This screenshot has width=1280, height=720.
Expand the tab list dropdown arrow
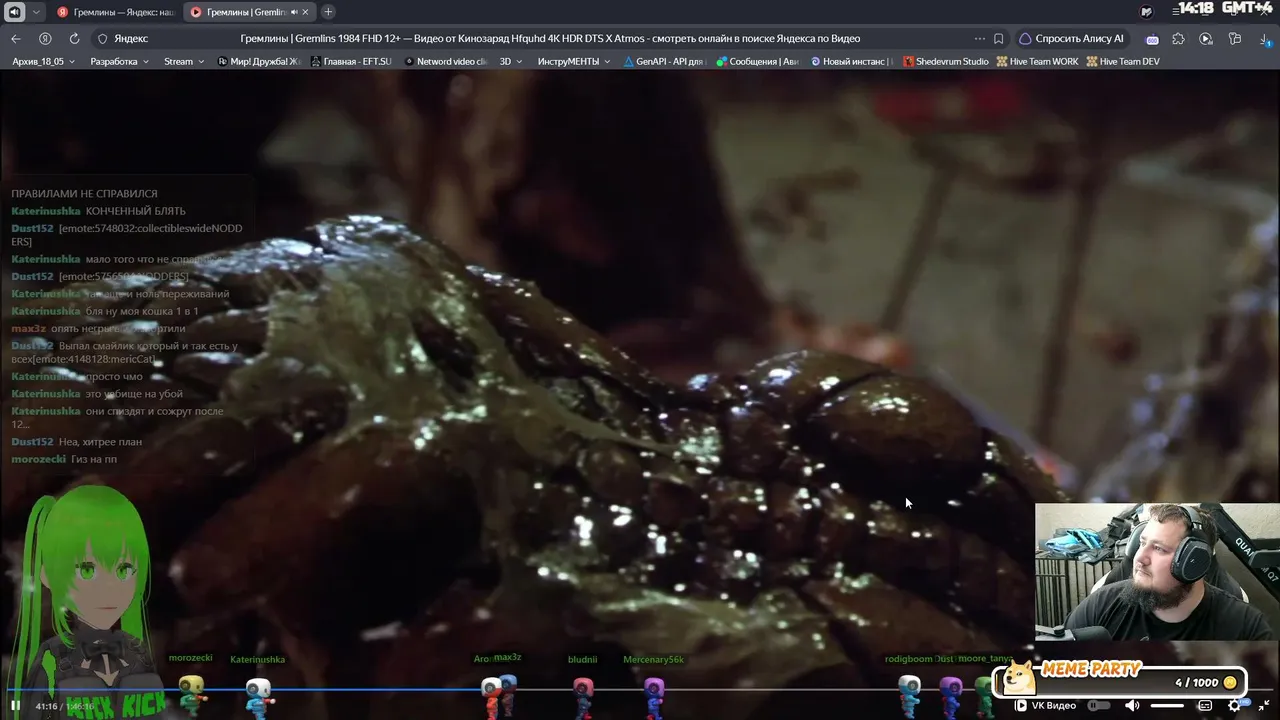pyautogui.click(x=37, y=12)
